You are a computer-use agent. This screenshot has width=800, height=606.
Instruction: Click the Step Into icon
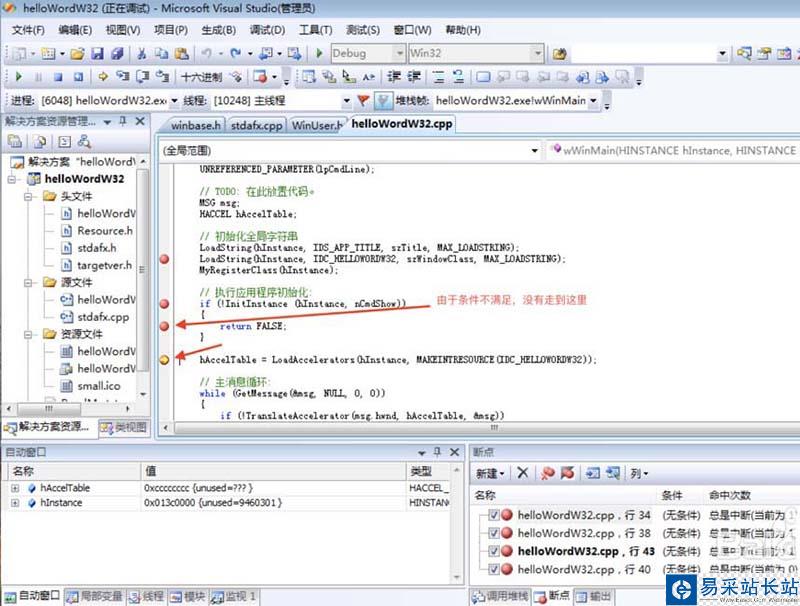[x=122, y=77]
